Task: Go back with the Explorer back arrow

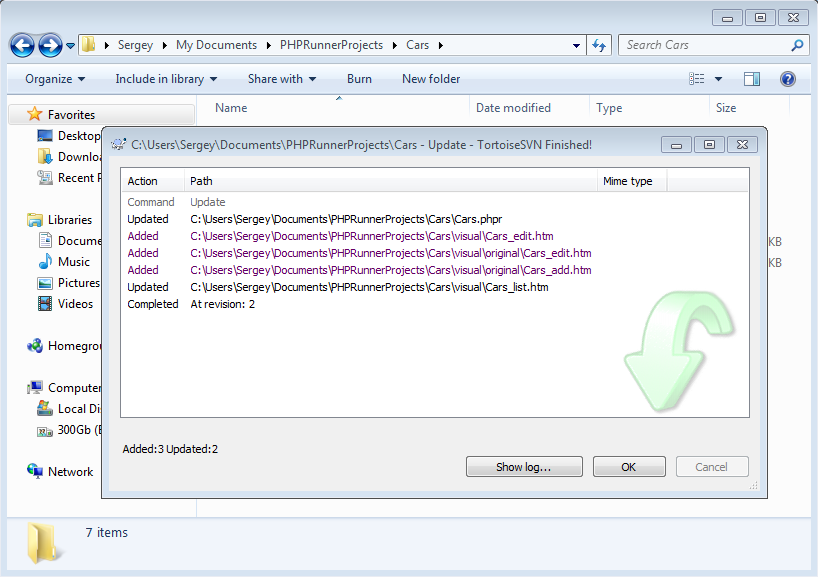Action: tap(22, 45)
